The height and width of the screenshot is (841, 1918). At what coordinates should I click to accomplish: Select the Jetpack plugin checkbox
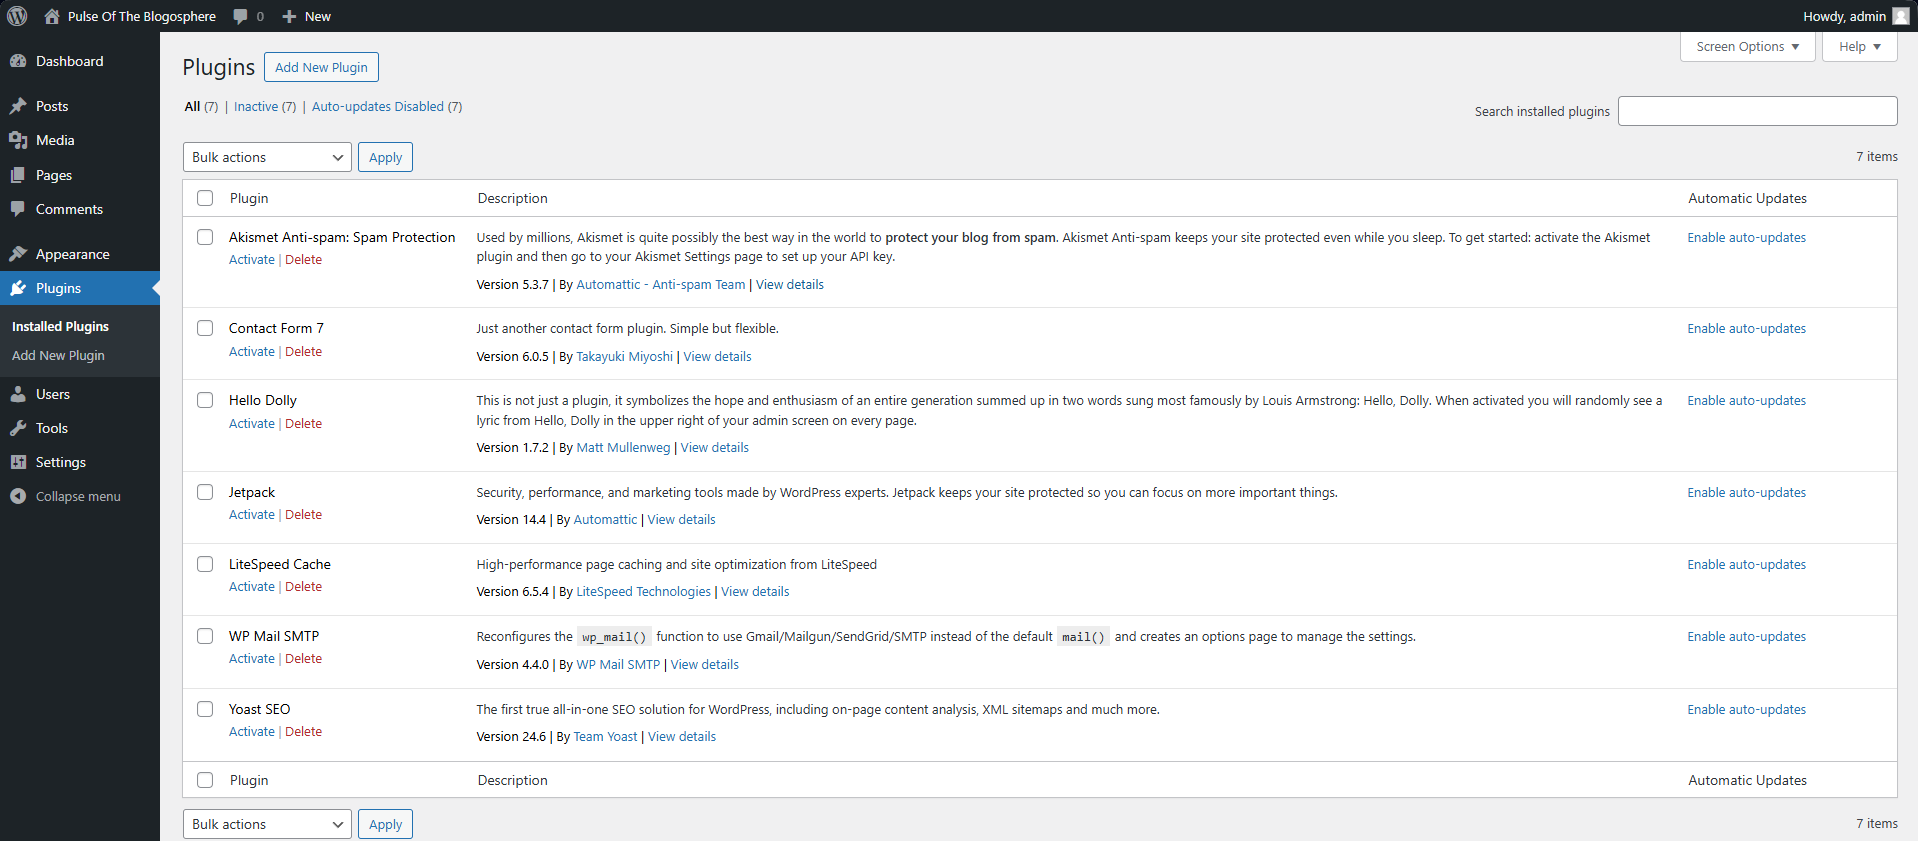click(x=205, y=492)
